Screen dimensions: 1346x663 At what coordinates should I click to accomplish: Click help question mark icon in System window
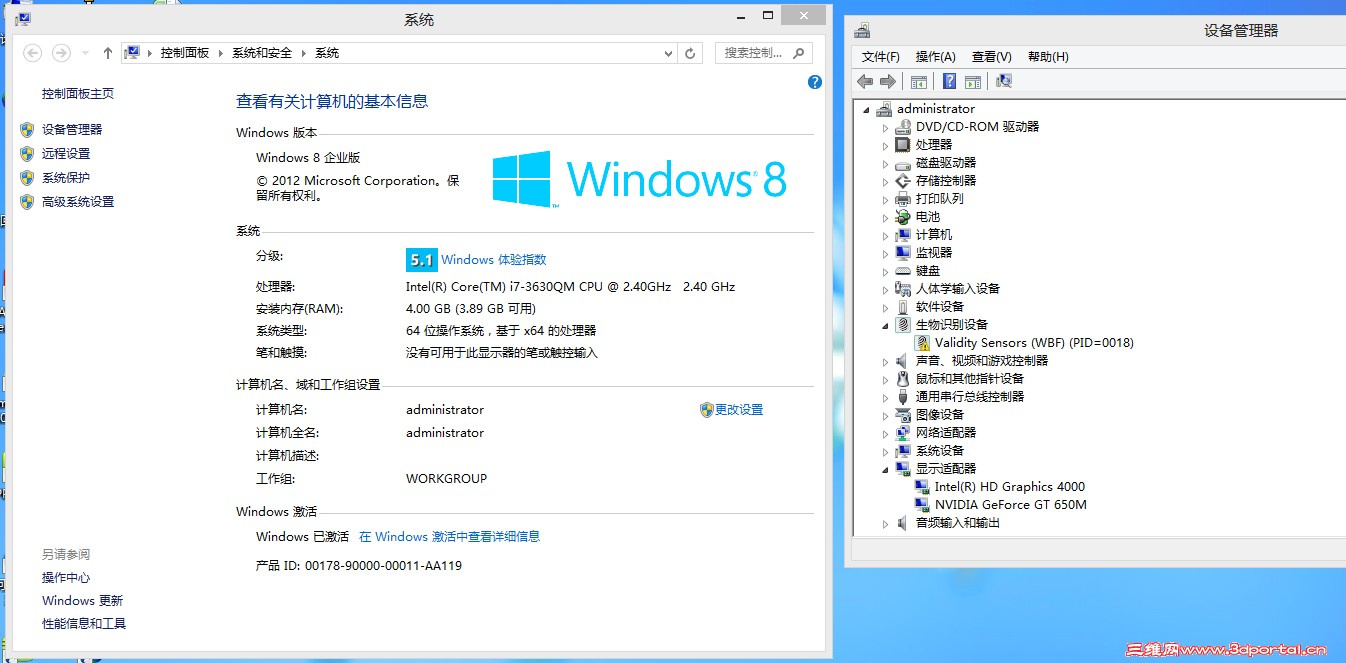pyautogui.click(x=815, y=82)
